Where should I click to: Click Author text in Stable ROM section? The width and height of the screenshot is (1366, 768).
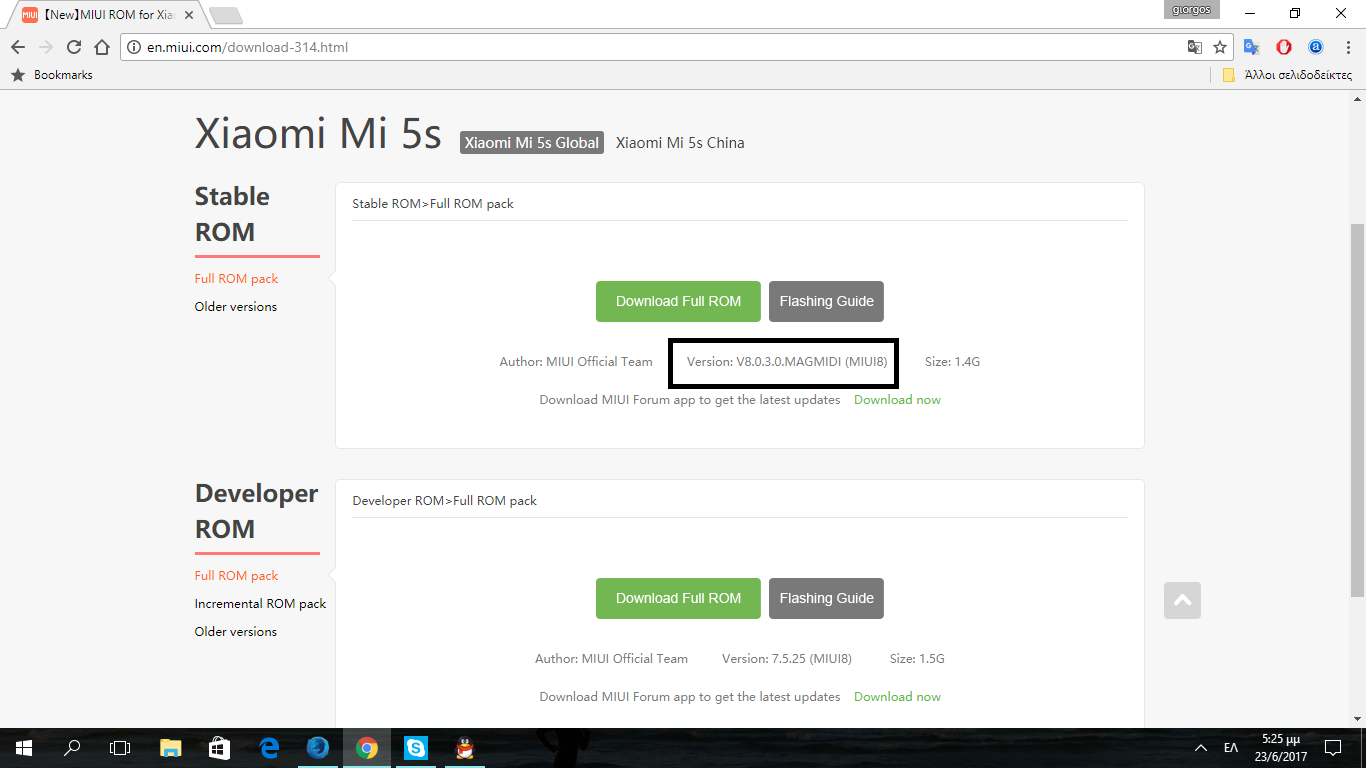576,362
